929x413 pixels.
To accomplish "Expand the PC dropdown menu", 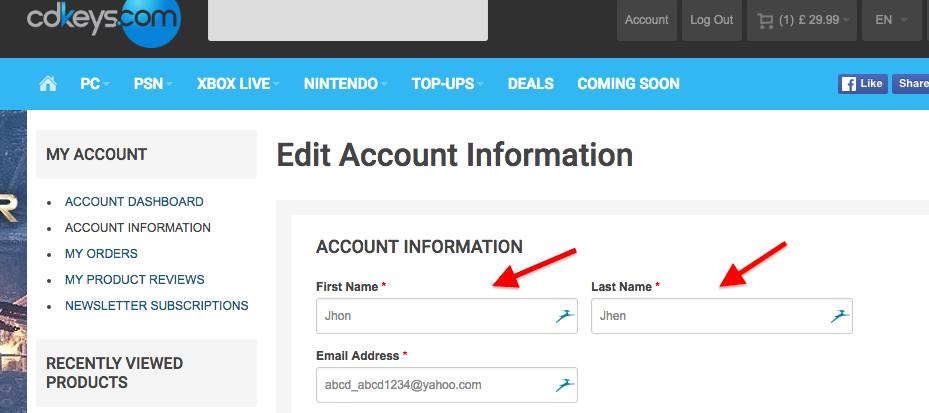I will point(95,84).
